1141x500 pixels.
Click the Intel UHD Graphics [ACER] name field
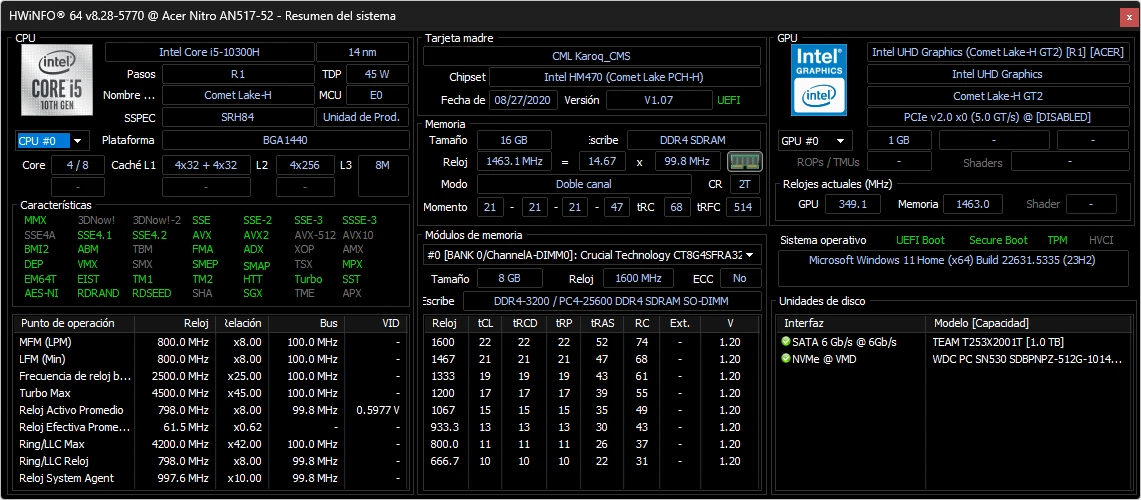(x=997, y=52)
